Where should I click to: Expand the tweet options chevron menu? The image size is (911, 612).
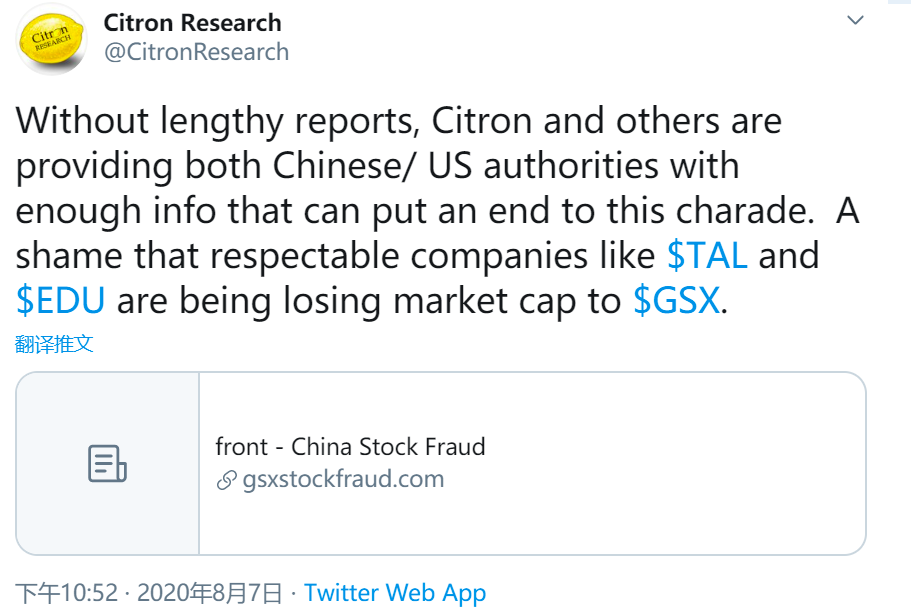(x=855, y=20)
